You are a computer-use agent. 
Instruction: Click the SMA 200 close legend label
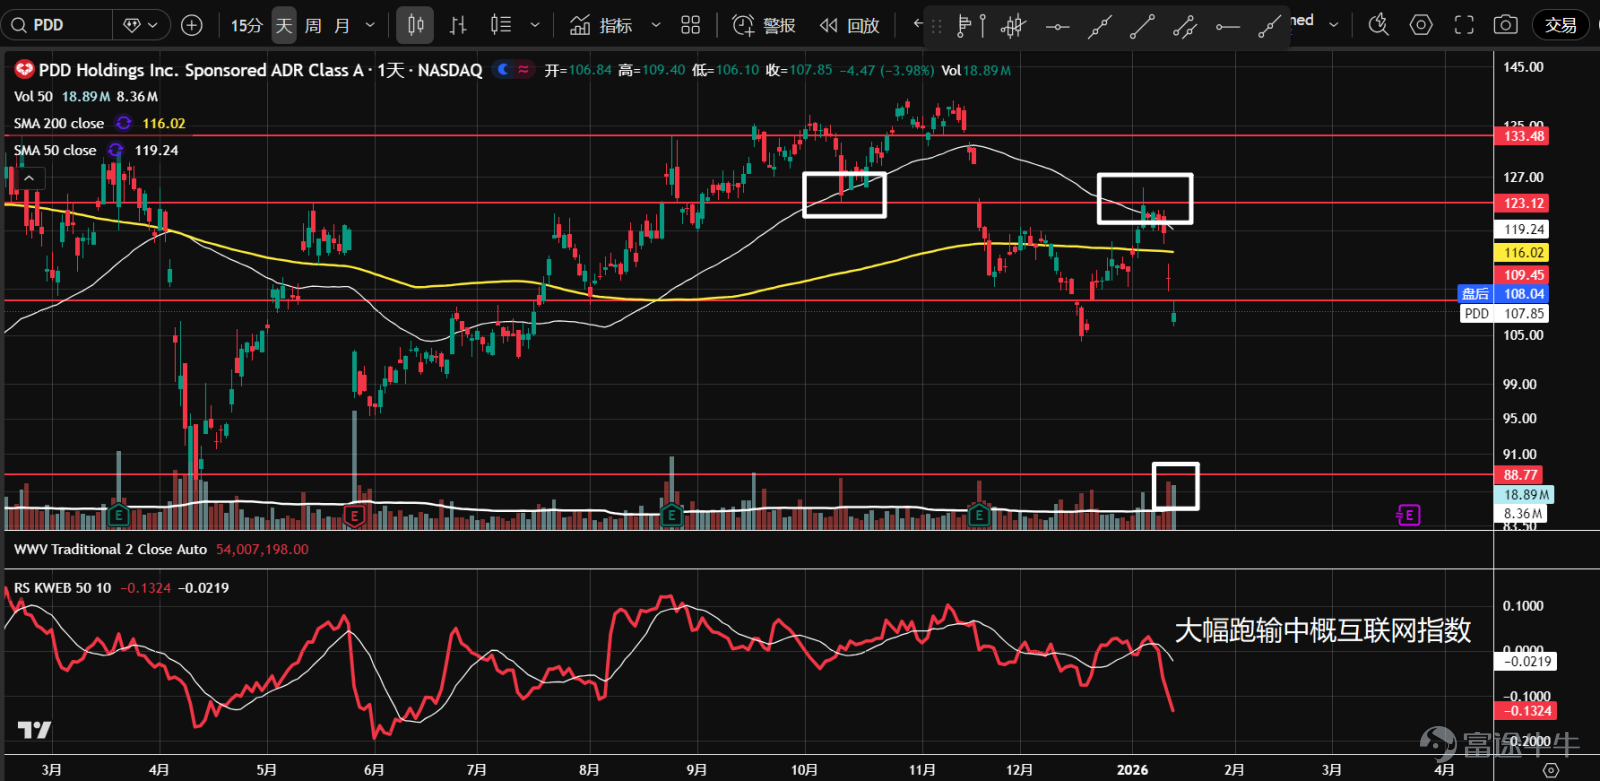[x=59, y=124]
